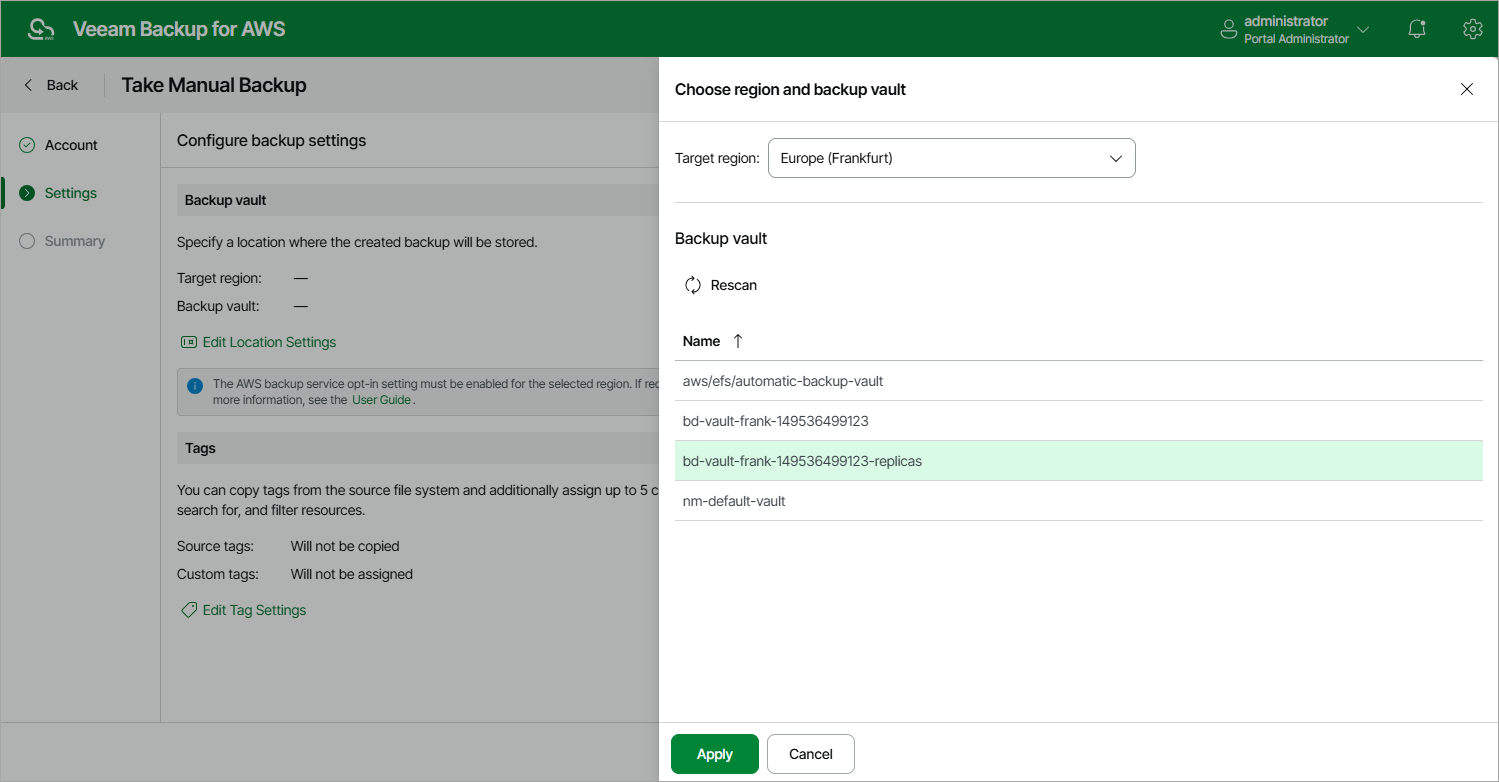
Task: Go to the Account wizard step
Action: click(71, 145)
